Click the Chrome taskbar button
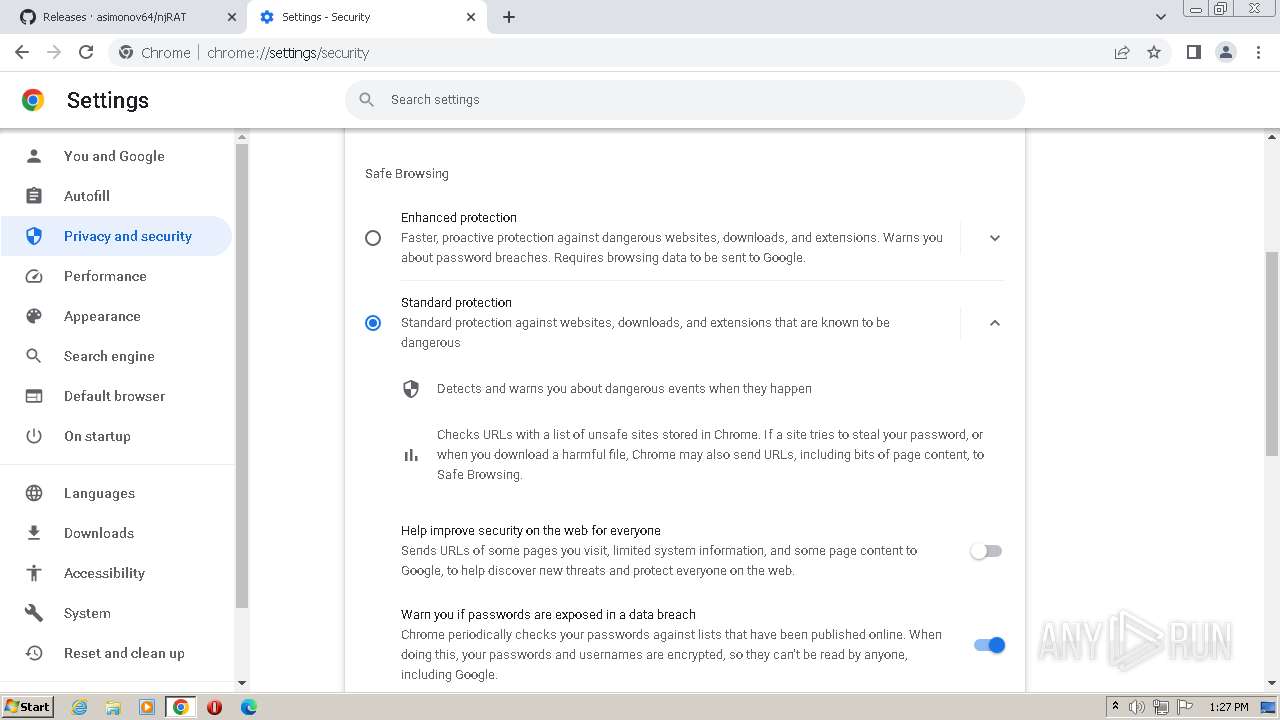1280x720 pixels. 181,707
